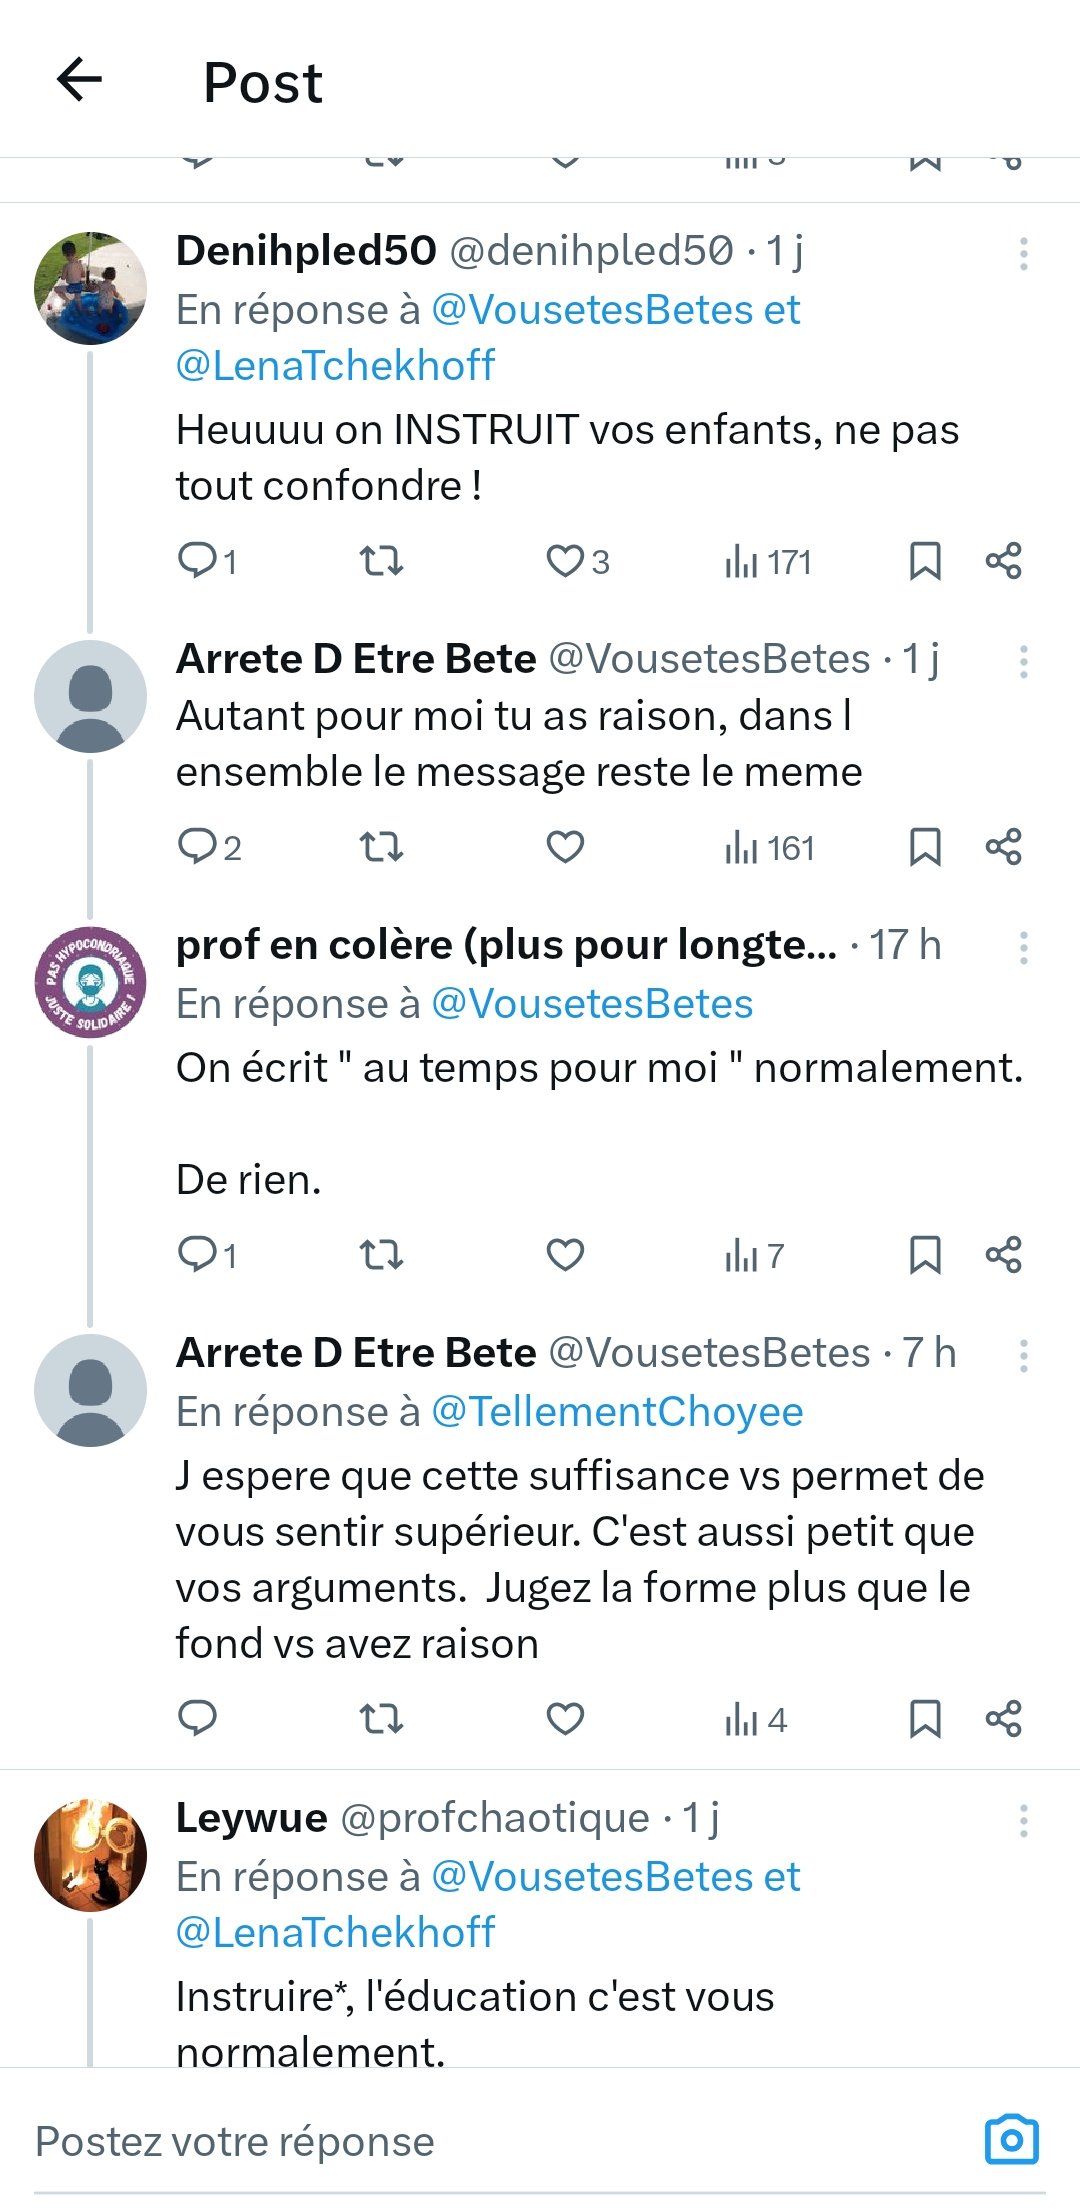This screenshot has height=2209, width=1080.
Task: Open more options for Denihpled50's post
Action: tap(1023, 254)
